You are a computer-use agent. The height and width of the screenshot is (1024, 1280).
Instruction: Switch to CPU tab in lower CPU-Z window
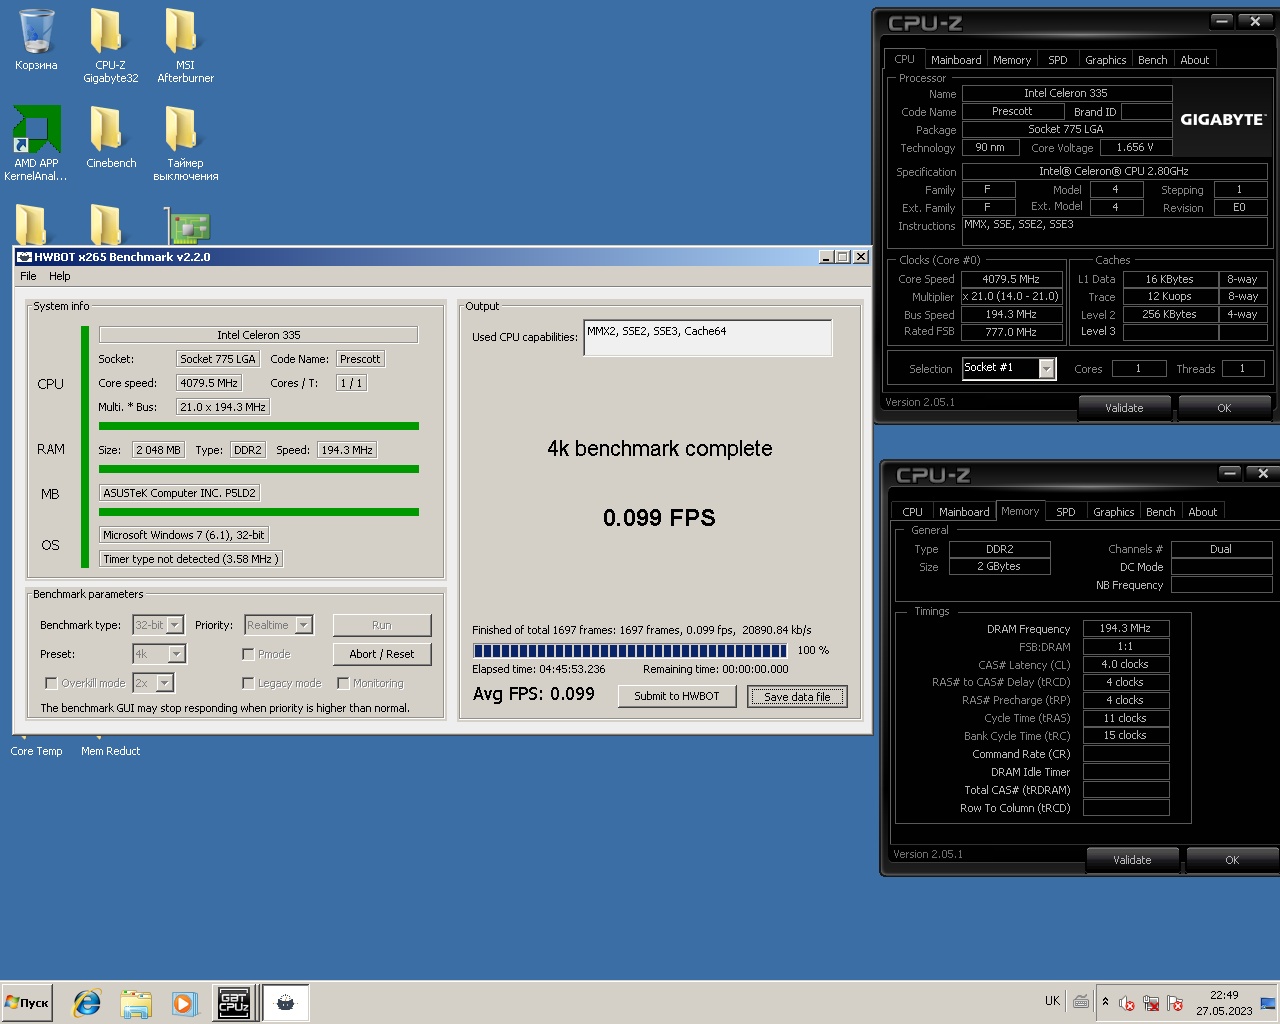913,512
